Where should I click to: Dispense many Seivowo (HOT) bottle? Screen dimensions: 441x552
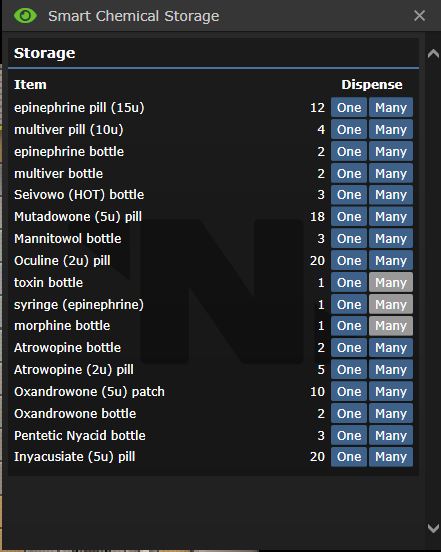pyautogui.click(x=391, y=195)
